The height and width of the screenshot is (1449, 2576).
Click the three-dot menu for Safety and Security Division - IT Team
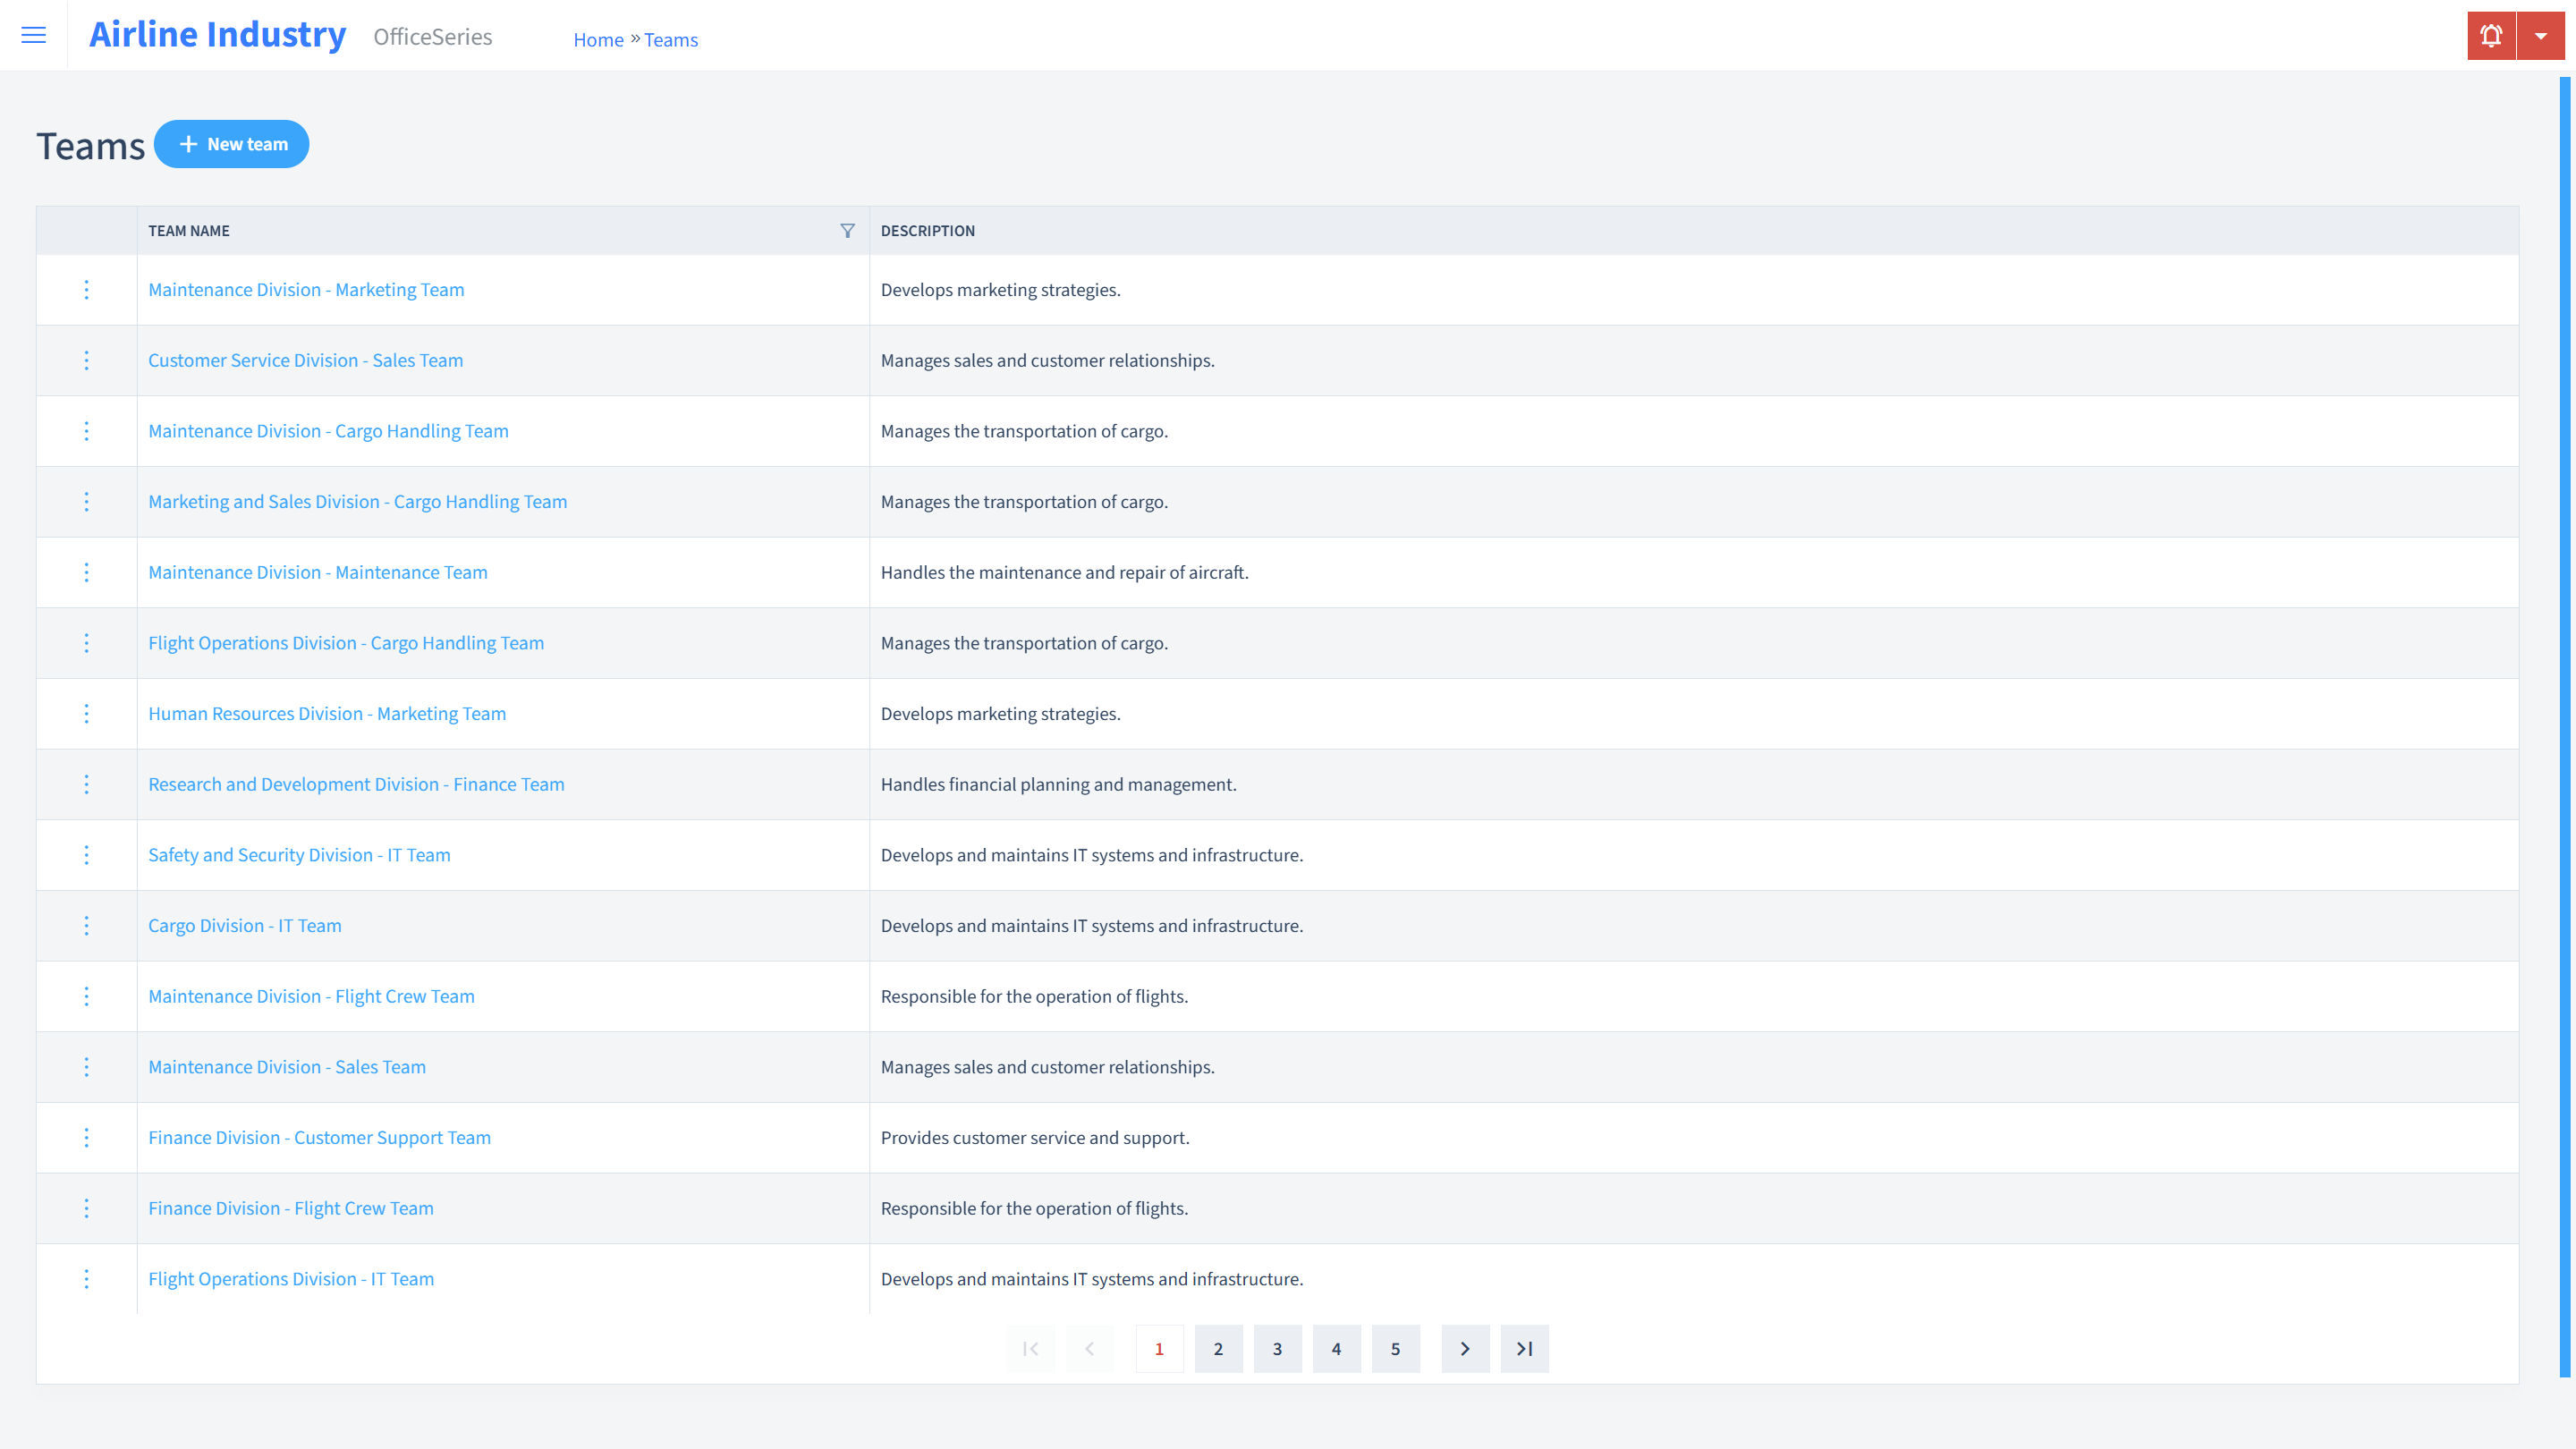click(85, 854)
